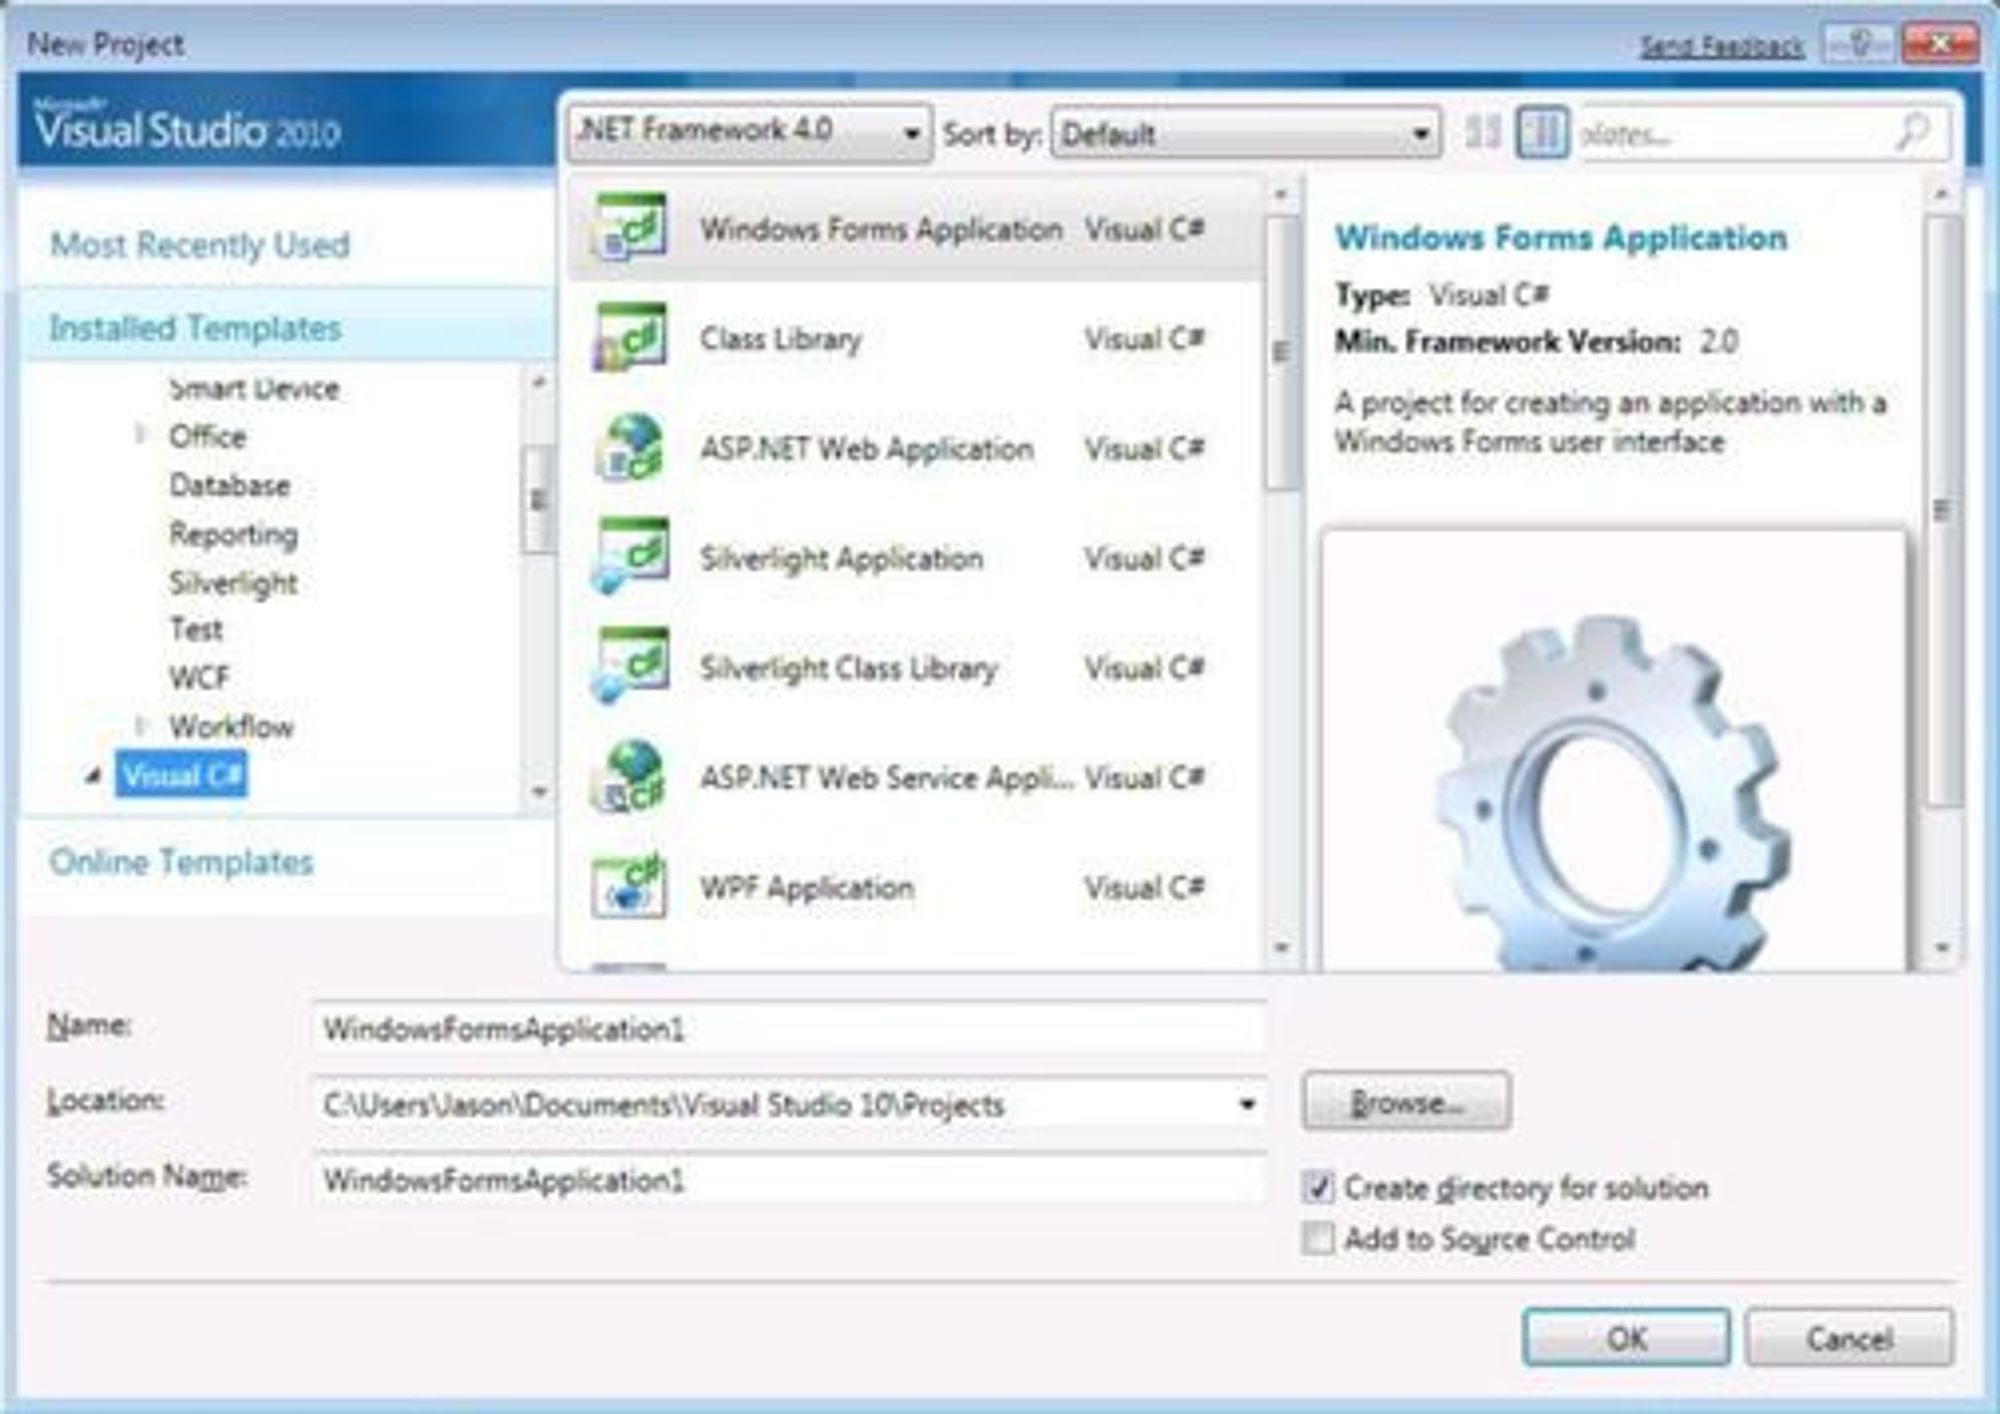The image size is (2000, 1414).
Task: Enable Add to Source Control checkbox
Action: pos(1318,1238)
